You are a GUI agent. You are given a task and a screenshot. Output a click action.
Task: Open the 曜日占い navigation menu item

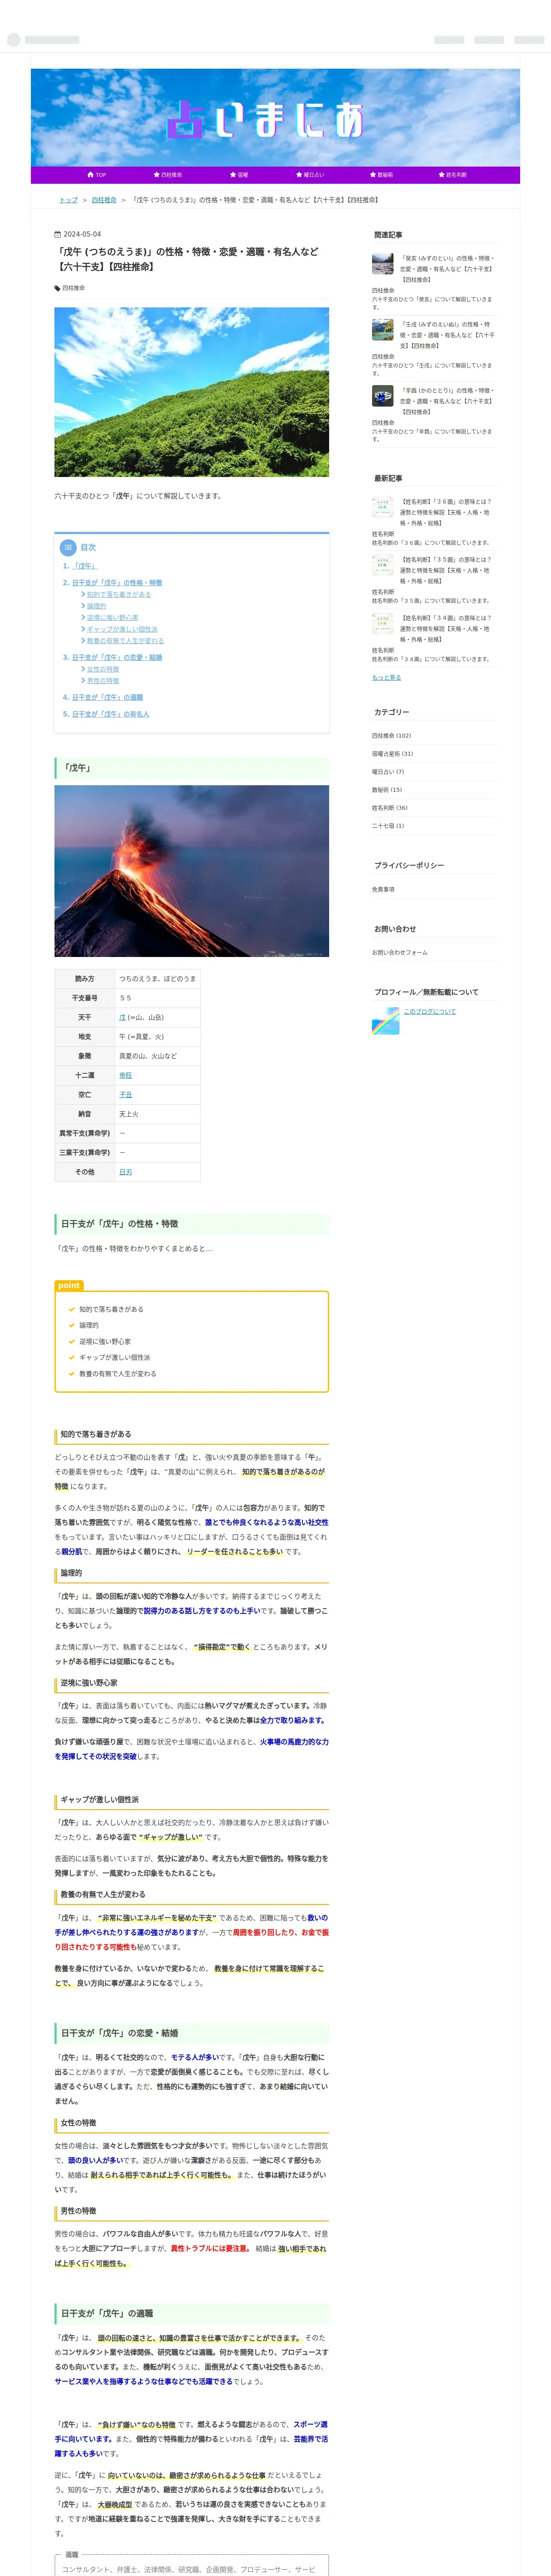(x=310, y=175)
